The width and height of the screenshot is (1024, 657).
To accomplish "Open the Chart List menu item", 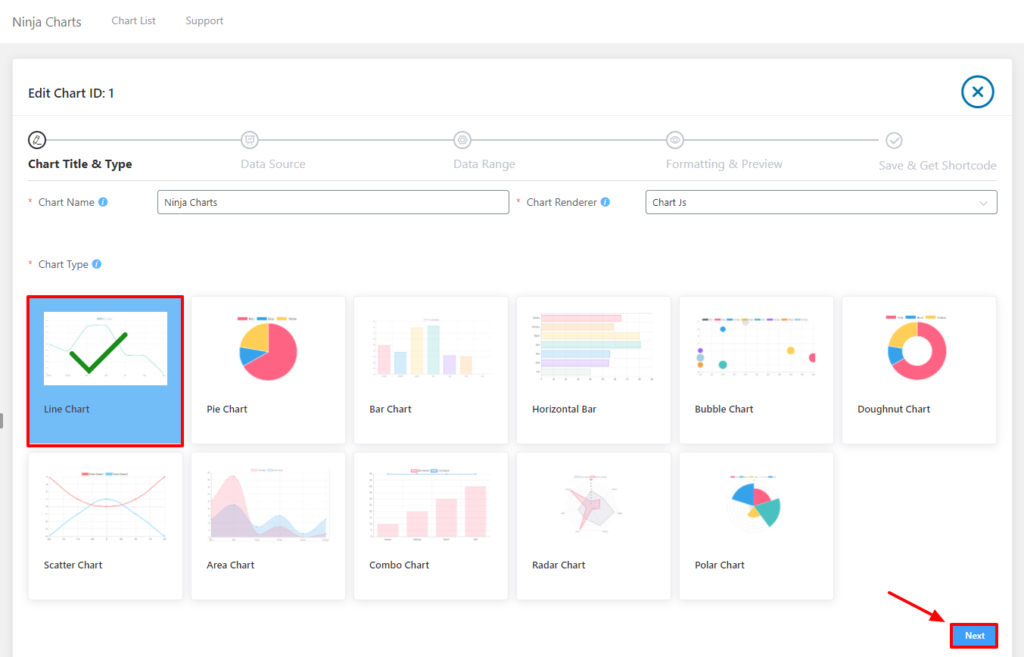I will 133,21.
